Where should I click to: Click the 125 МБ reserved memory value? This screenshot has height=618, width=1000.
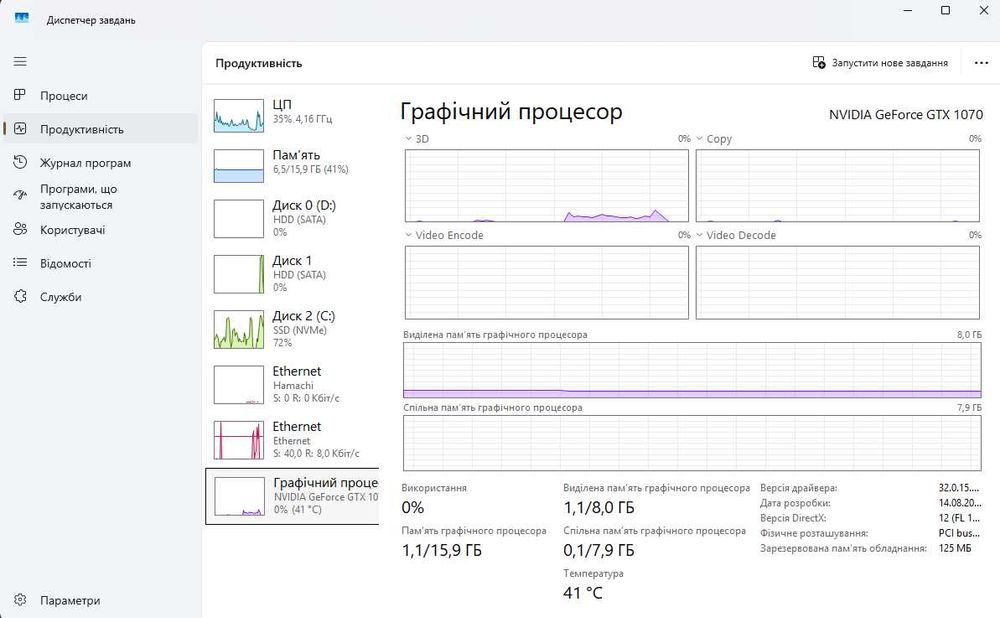(955, 548)
